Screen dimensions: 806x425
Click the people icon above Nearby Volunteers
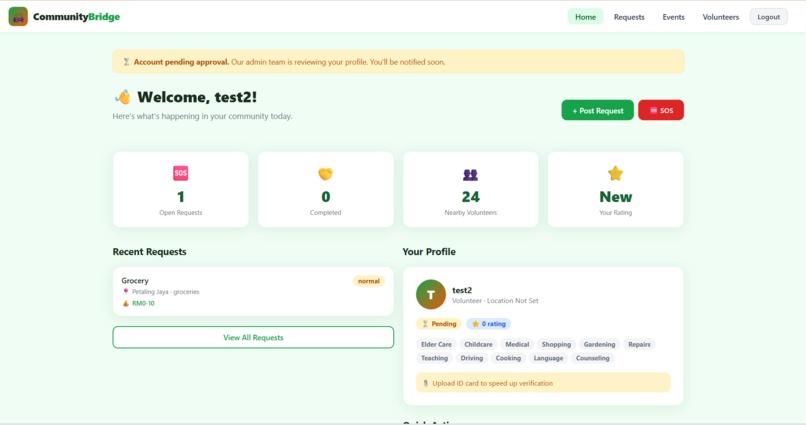click(470, 175)
